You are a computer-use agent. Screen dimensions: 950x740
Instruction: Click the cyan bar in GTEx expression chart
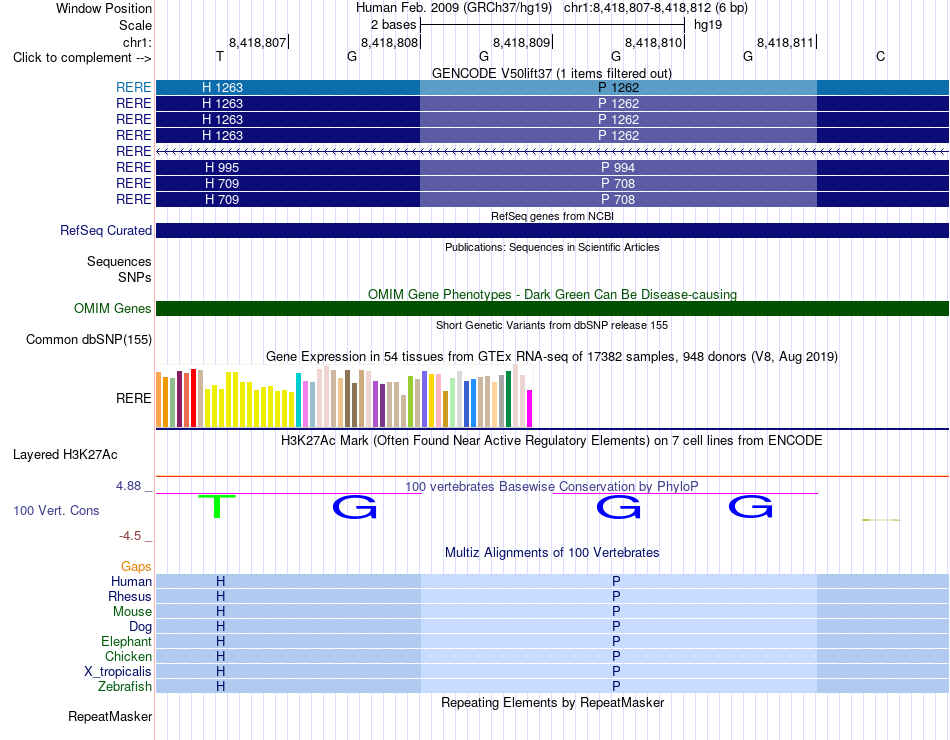click(298, 400)
